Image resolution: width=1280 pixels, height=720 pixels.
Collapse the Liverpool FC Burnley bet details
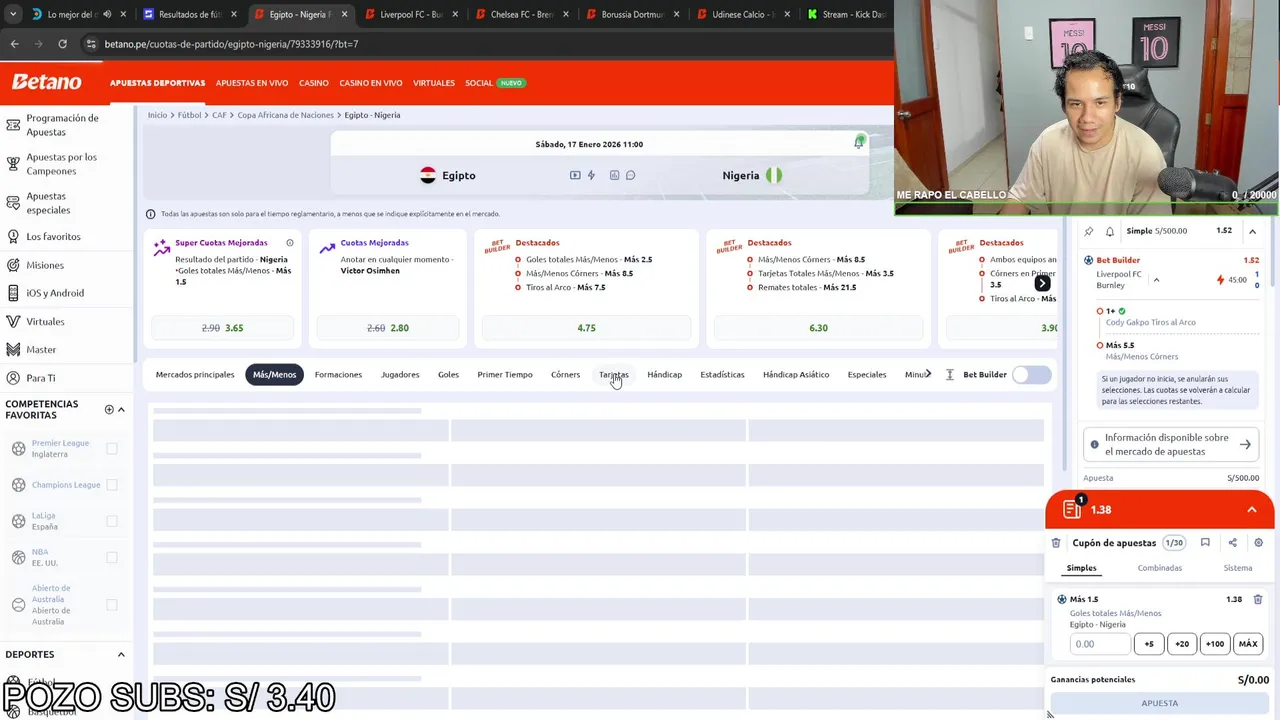(1156, 280)
